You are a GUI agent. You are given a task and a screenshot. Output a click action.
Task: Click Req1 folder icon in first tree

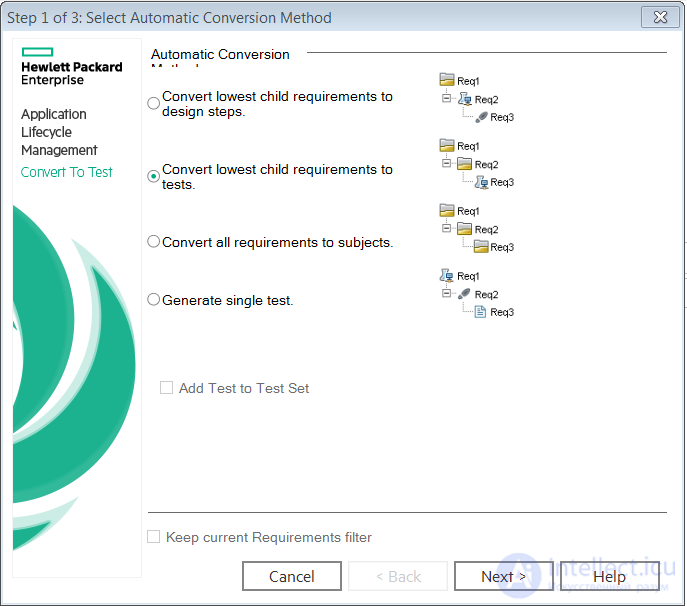446,80
